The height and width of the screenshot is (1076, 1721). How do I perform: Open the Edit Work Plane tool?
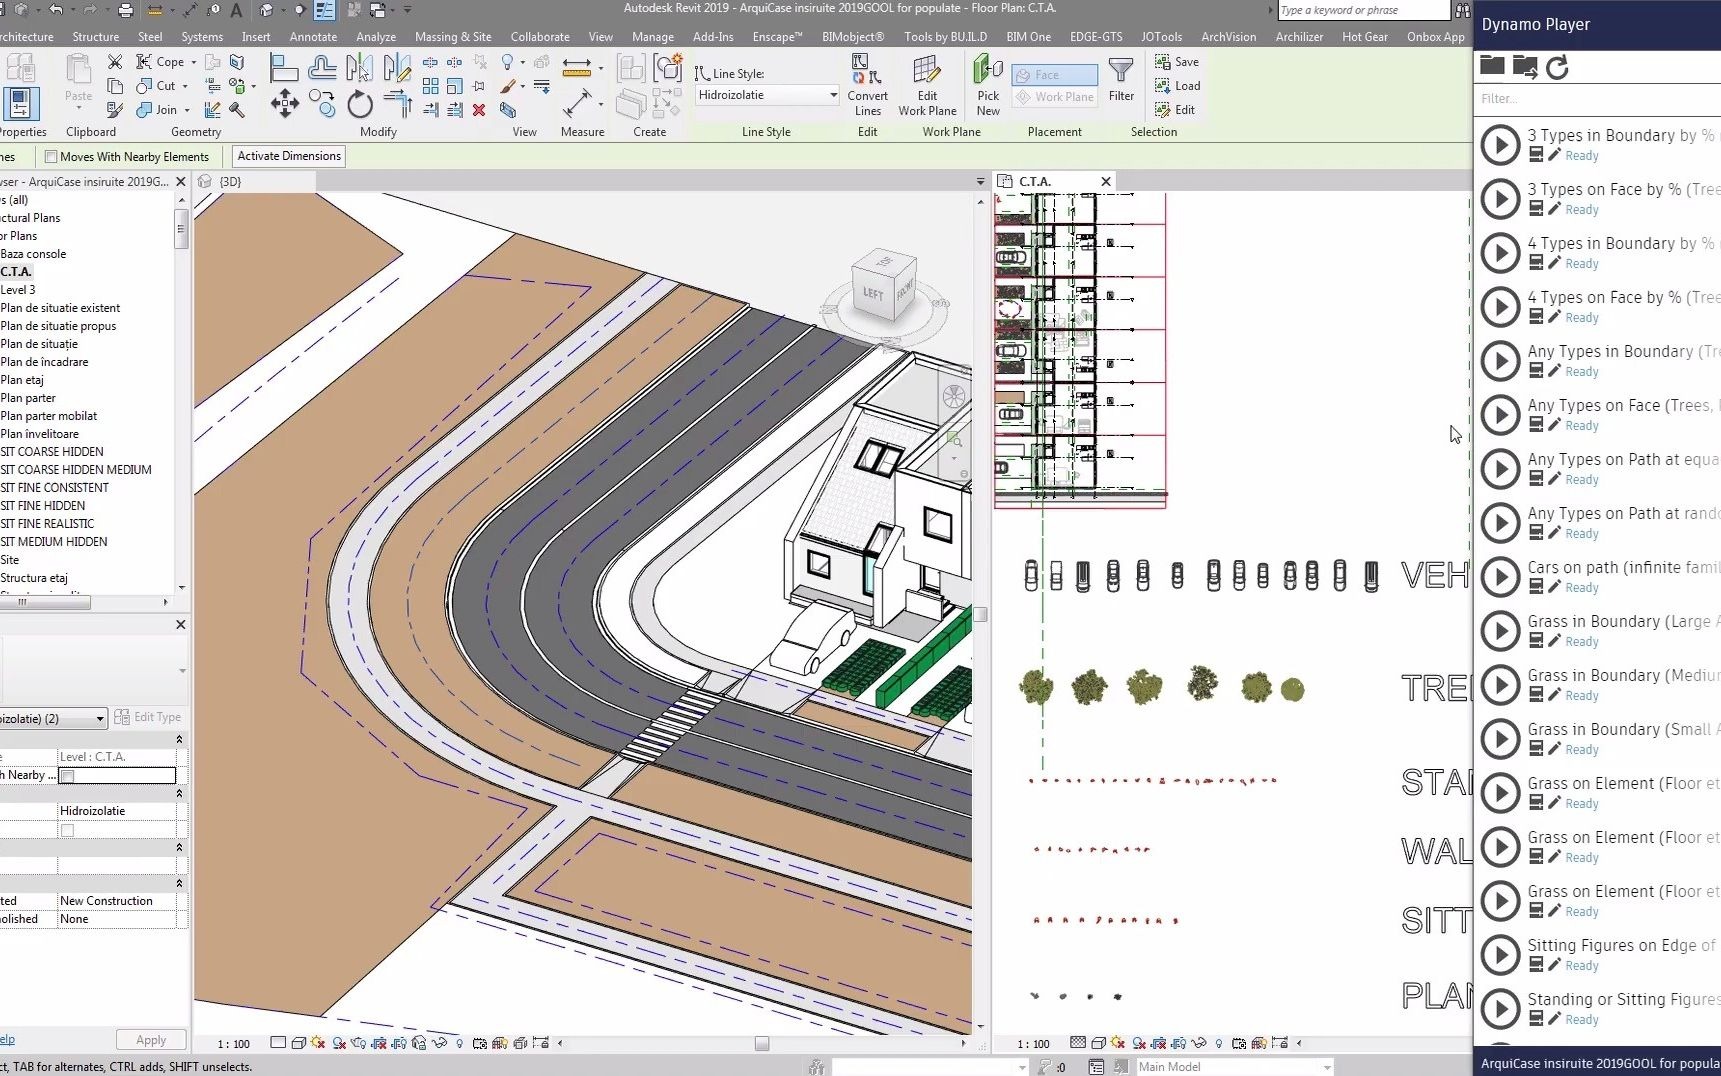pos(927,85)
